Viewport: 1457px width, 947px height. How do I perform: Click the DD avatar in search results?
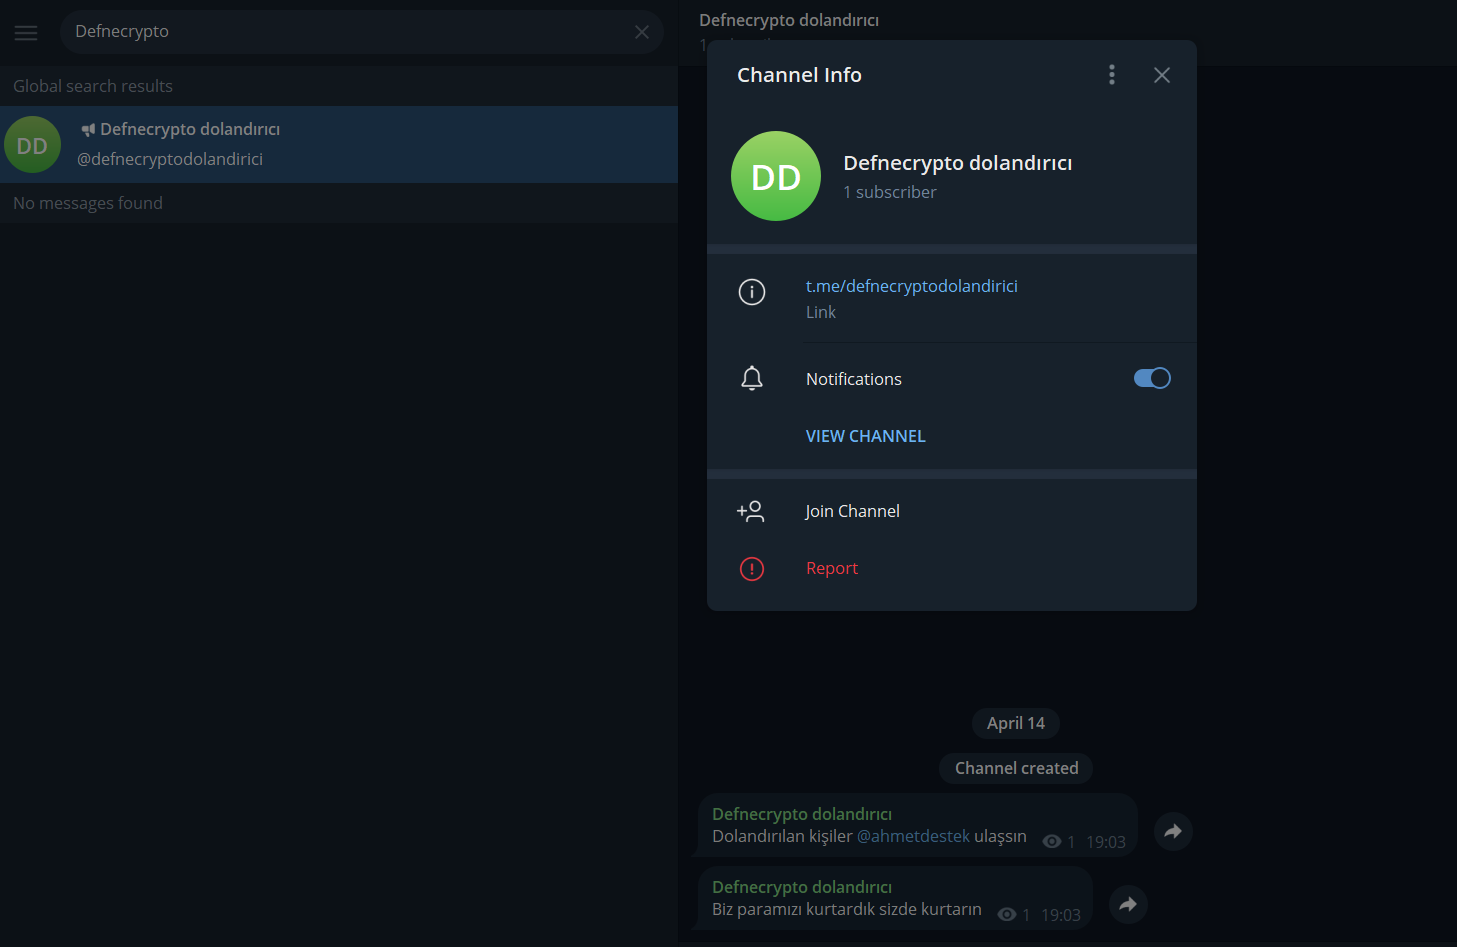pyautogui.click(x=32, y=145)
